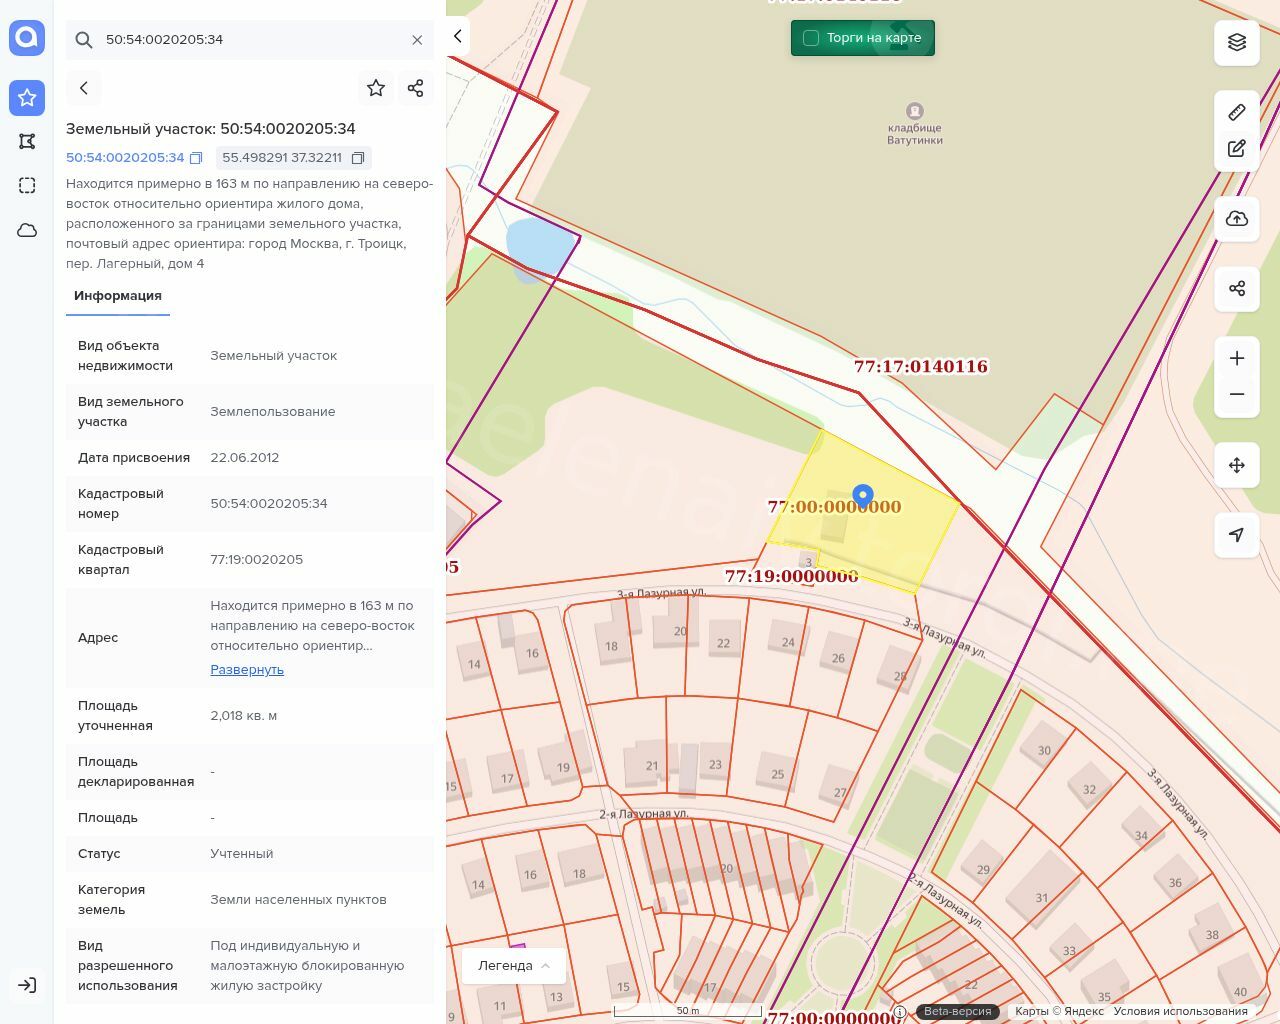Viewport: 1280px width, 1024px height.
Task: Copy coordinates 55.498291 37.32211
Action: (x=358, y=158)
